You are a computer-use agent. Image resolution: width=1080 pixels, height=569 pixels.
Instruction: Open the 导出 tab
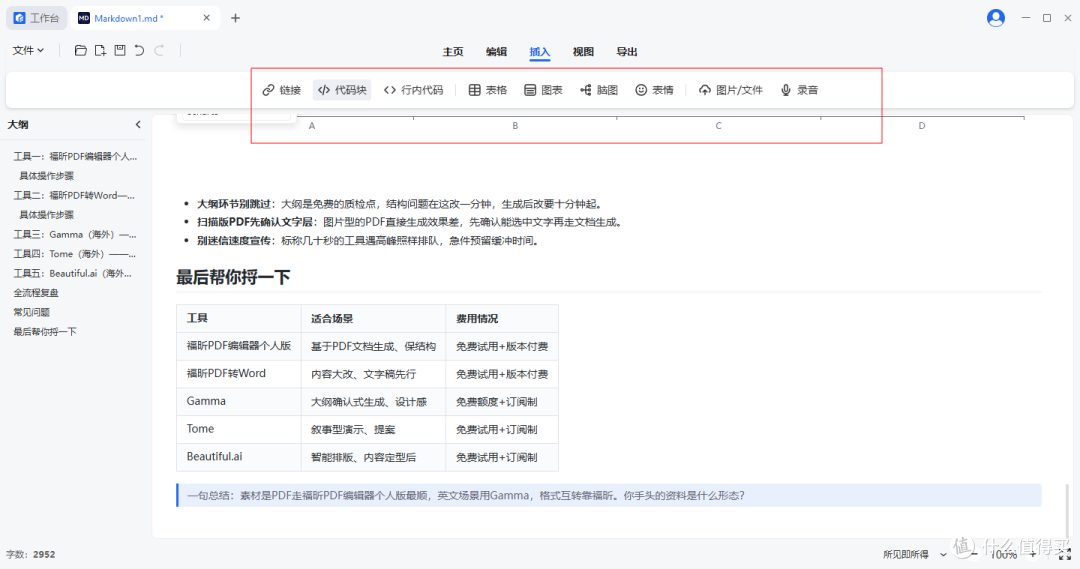click(x=626, y=52)
